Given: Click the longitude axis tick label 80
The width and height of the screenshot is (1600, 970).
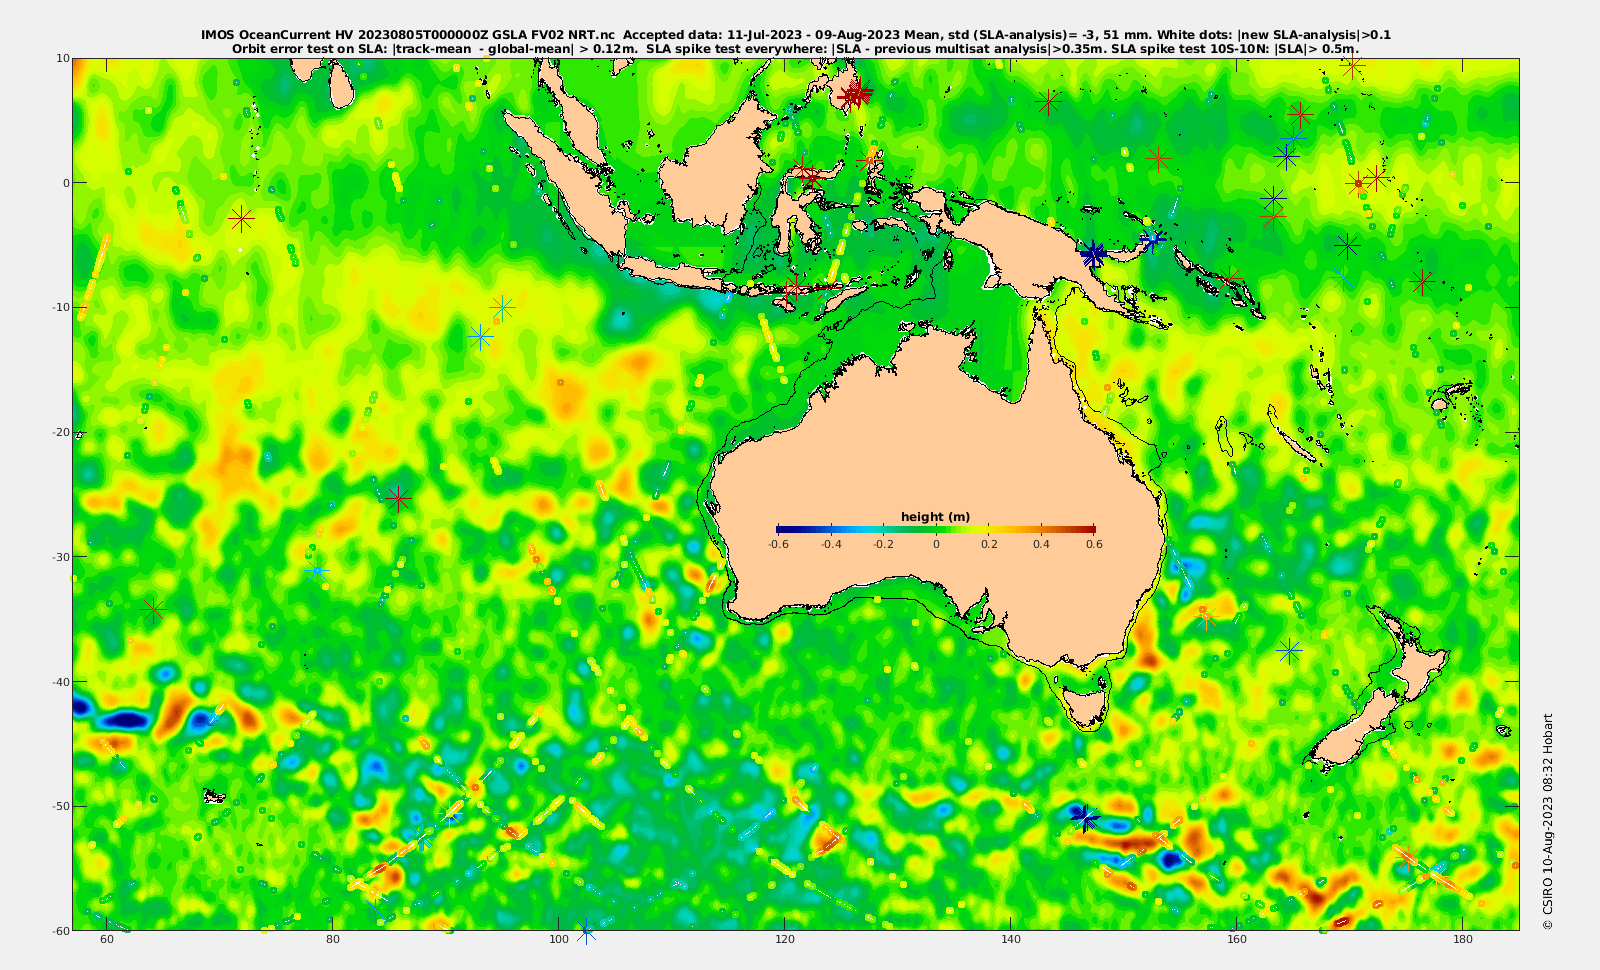Looking at the screenshot, I should [333, 940].
